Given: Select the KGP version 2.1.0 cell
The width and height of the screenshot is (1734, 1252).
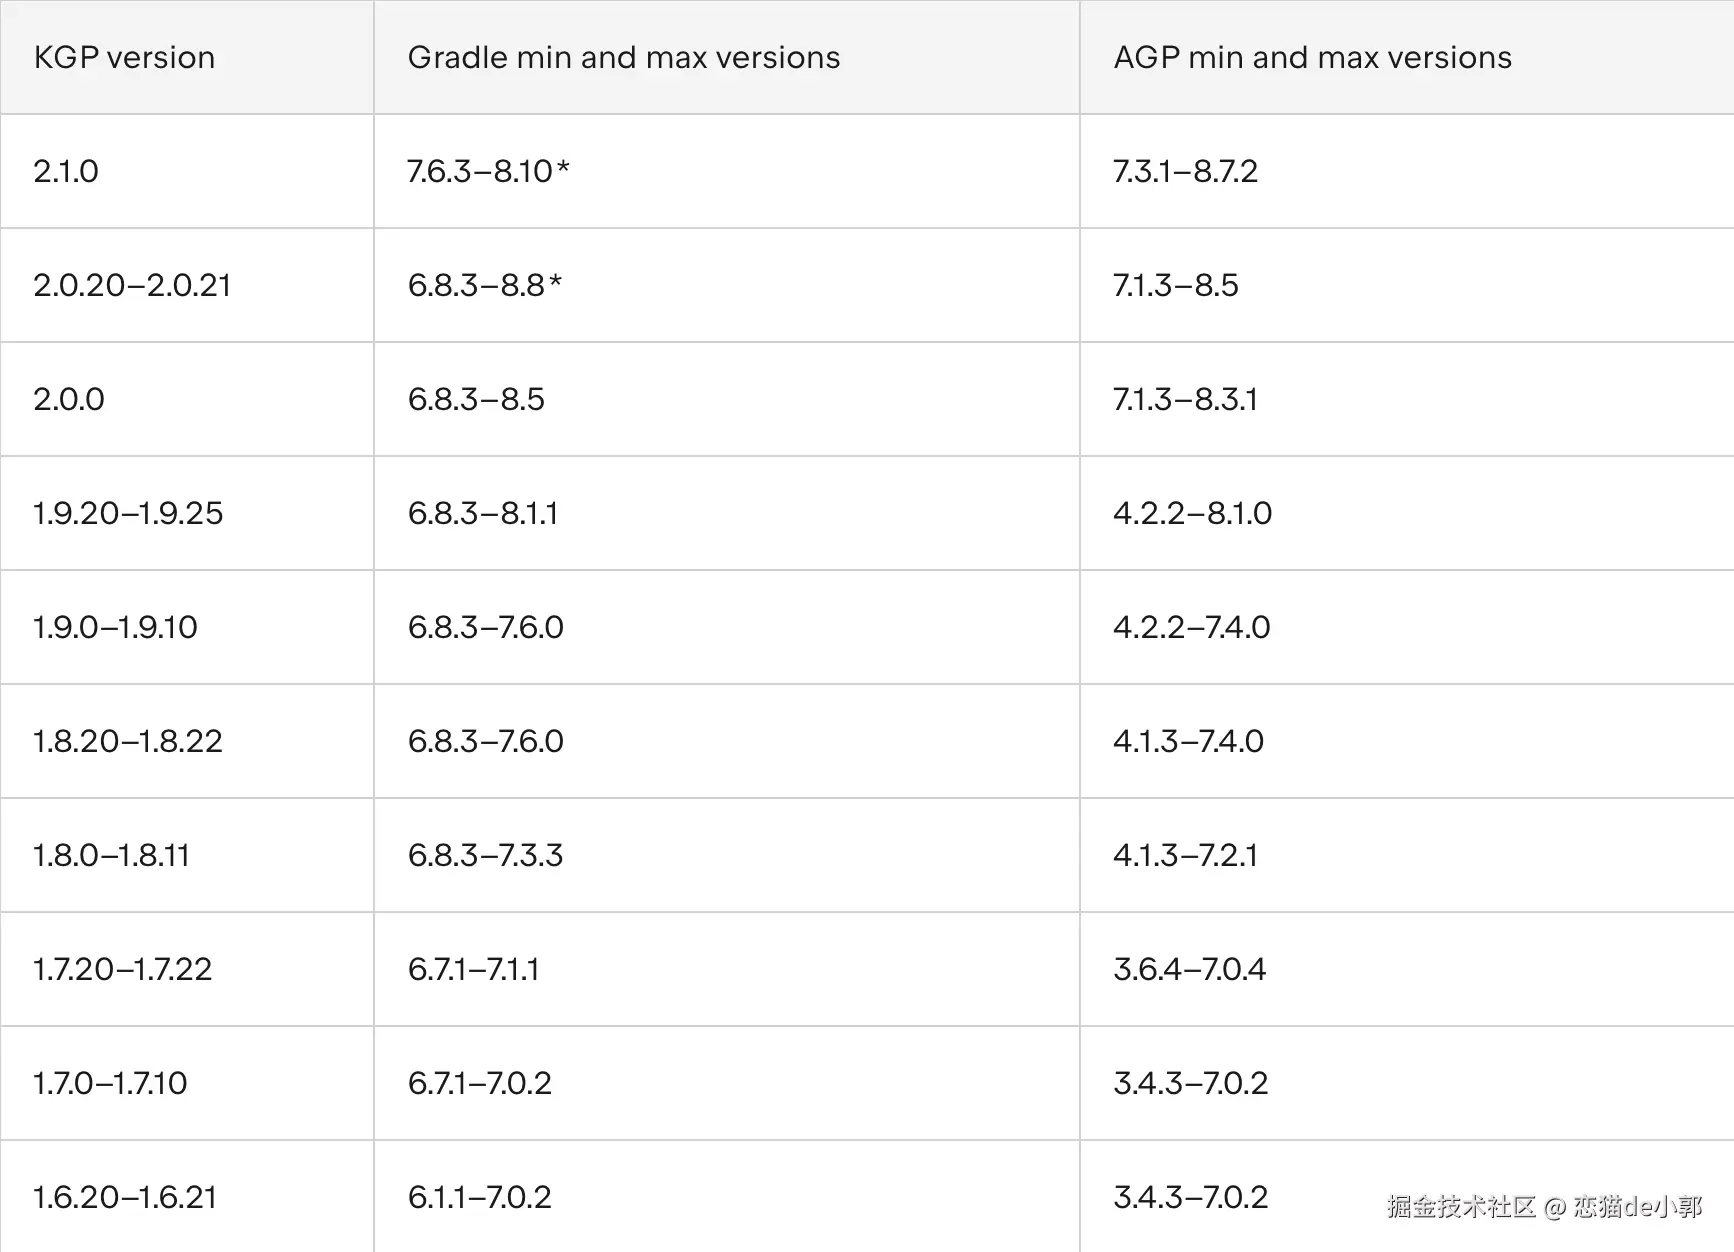Looking at the screenshot, I should 66,172.
